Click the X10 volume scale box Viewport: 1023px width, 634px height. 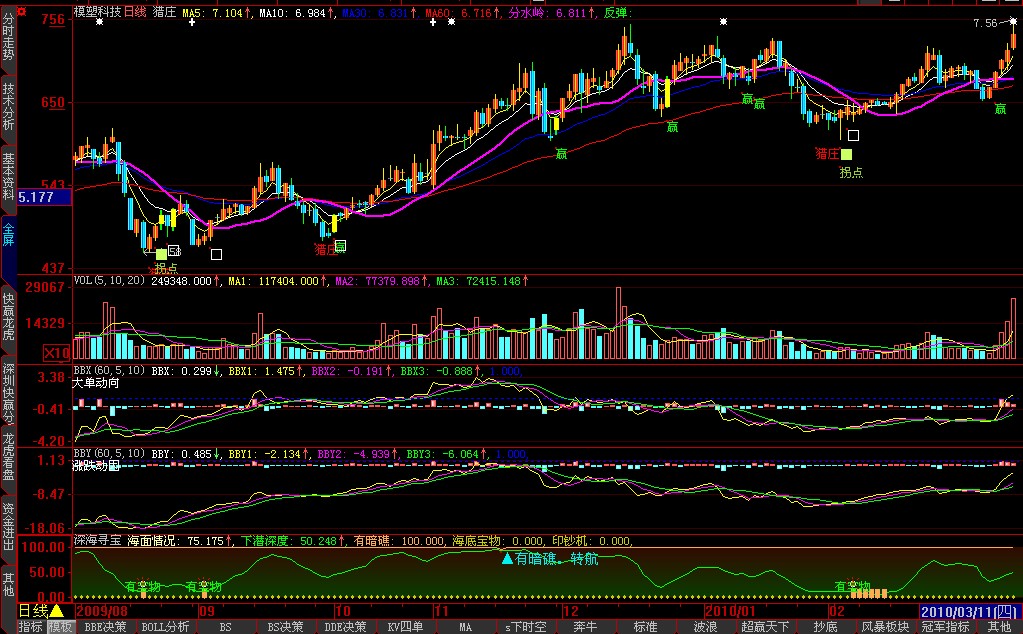(57, 353)
